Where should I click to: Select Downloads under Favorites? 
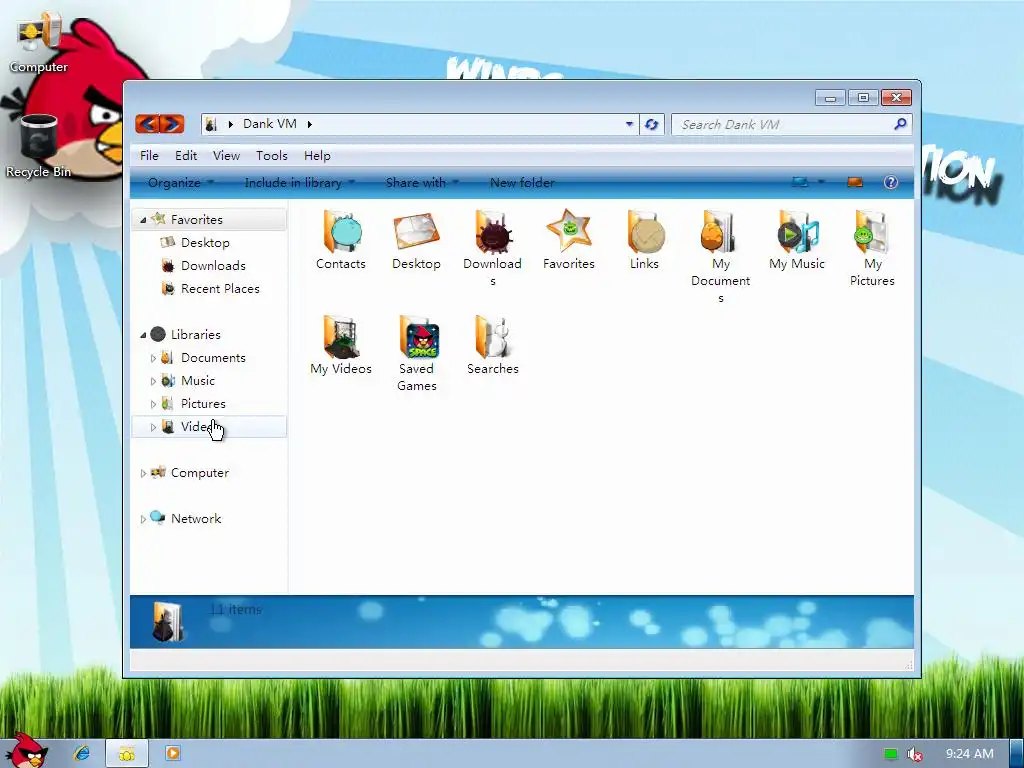click(x=213, y=266)
